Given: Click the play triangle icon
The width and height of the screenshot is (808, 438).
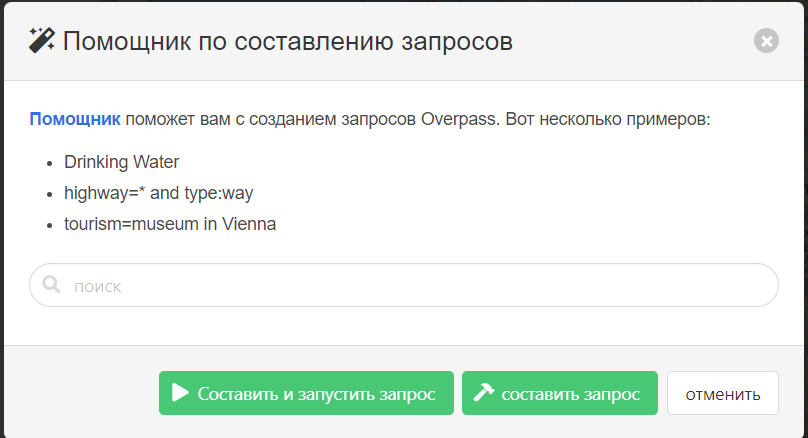Looking at the screenshot, I should coord(180,393).
